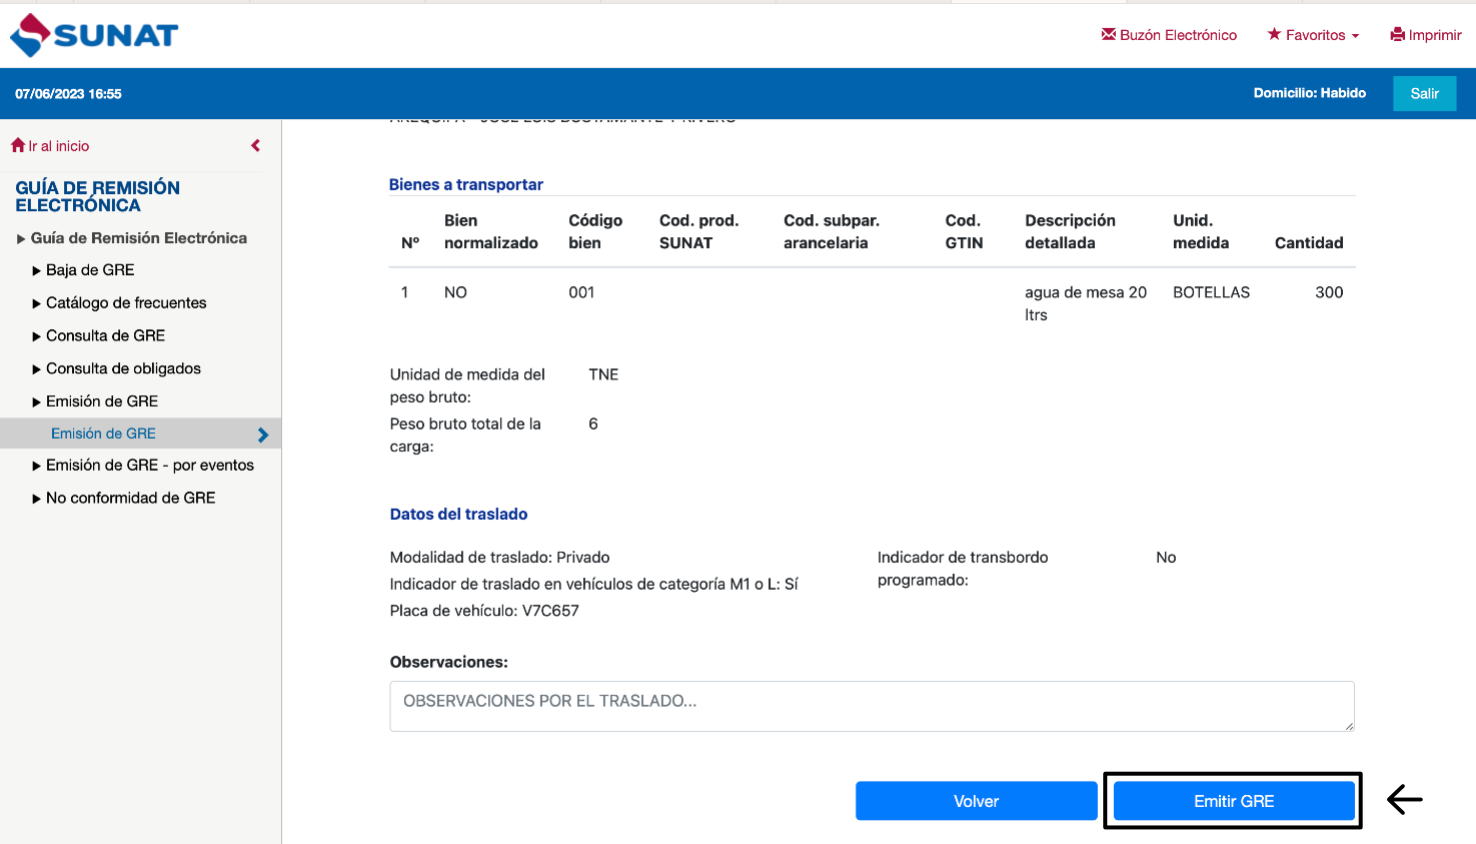Click the SUNAT logo
Screen dimensions: 1476x844
(94, 35)
